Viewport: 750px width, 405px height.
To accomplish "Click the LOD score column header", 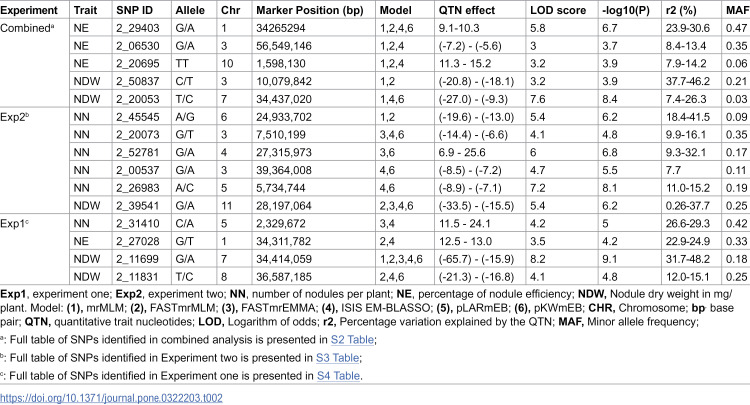I will coord(558,10).
